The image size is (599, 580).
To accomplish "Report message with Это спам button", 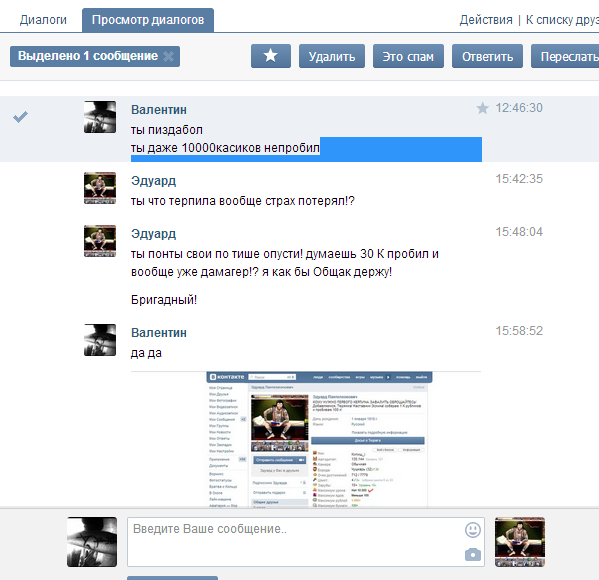I will click(x=408, y=56).
